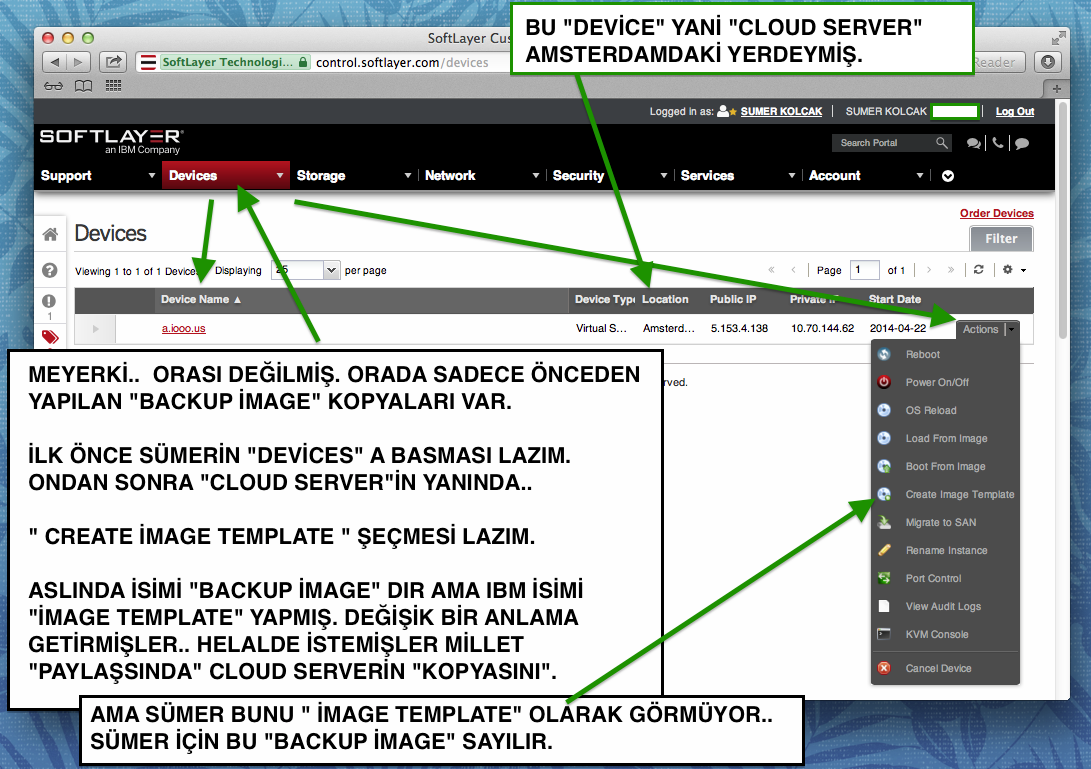Go back with Safari's back arrow
Image resolution: width=1091 pixels, height=769 pixels.
[54, 62]
